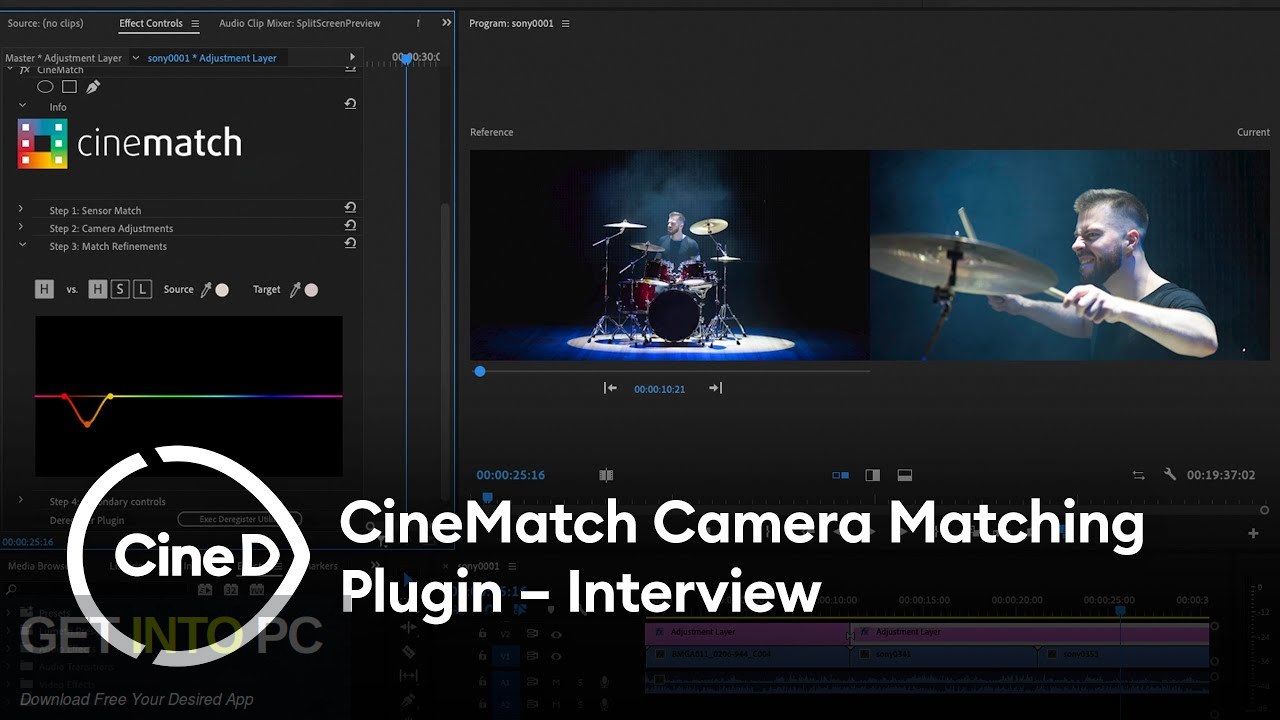
Task: Click the Reference timecode 00:00:10:21
Action: [659, 389]
